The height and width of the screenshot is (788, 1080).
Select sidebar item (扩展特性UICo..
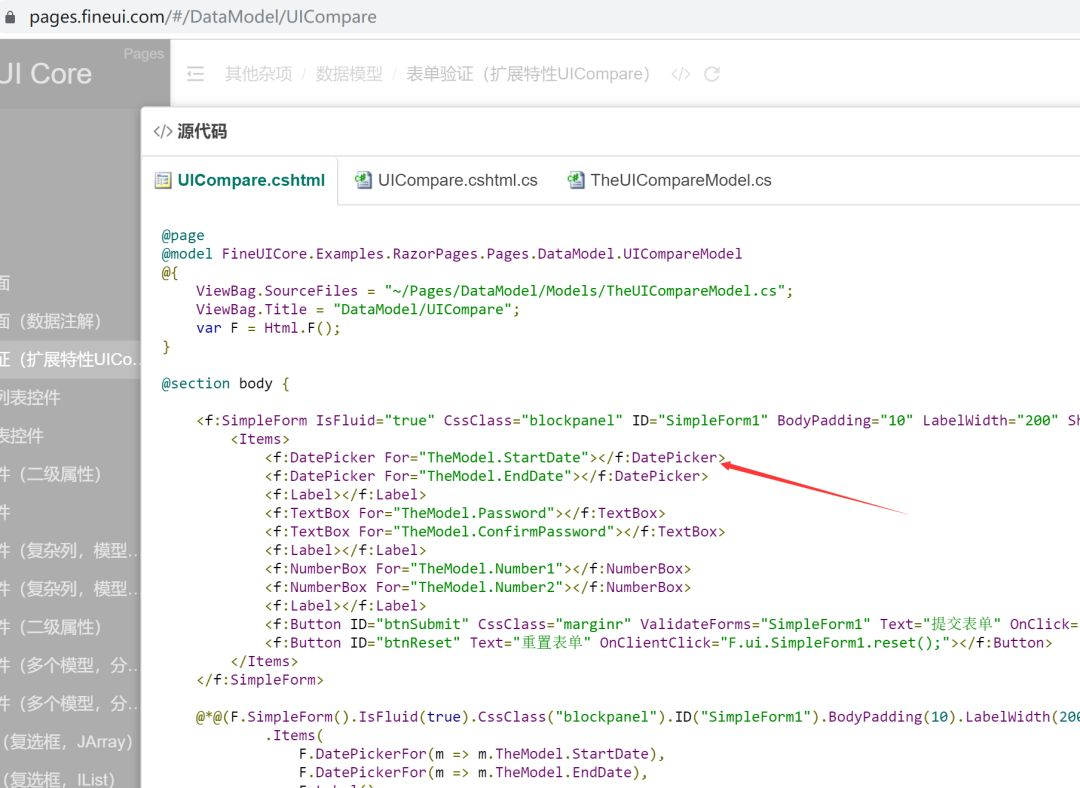tap(69, 360)
